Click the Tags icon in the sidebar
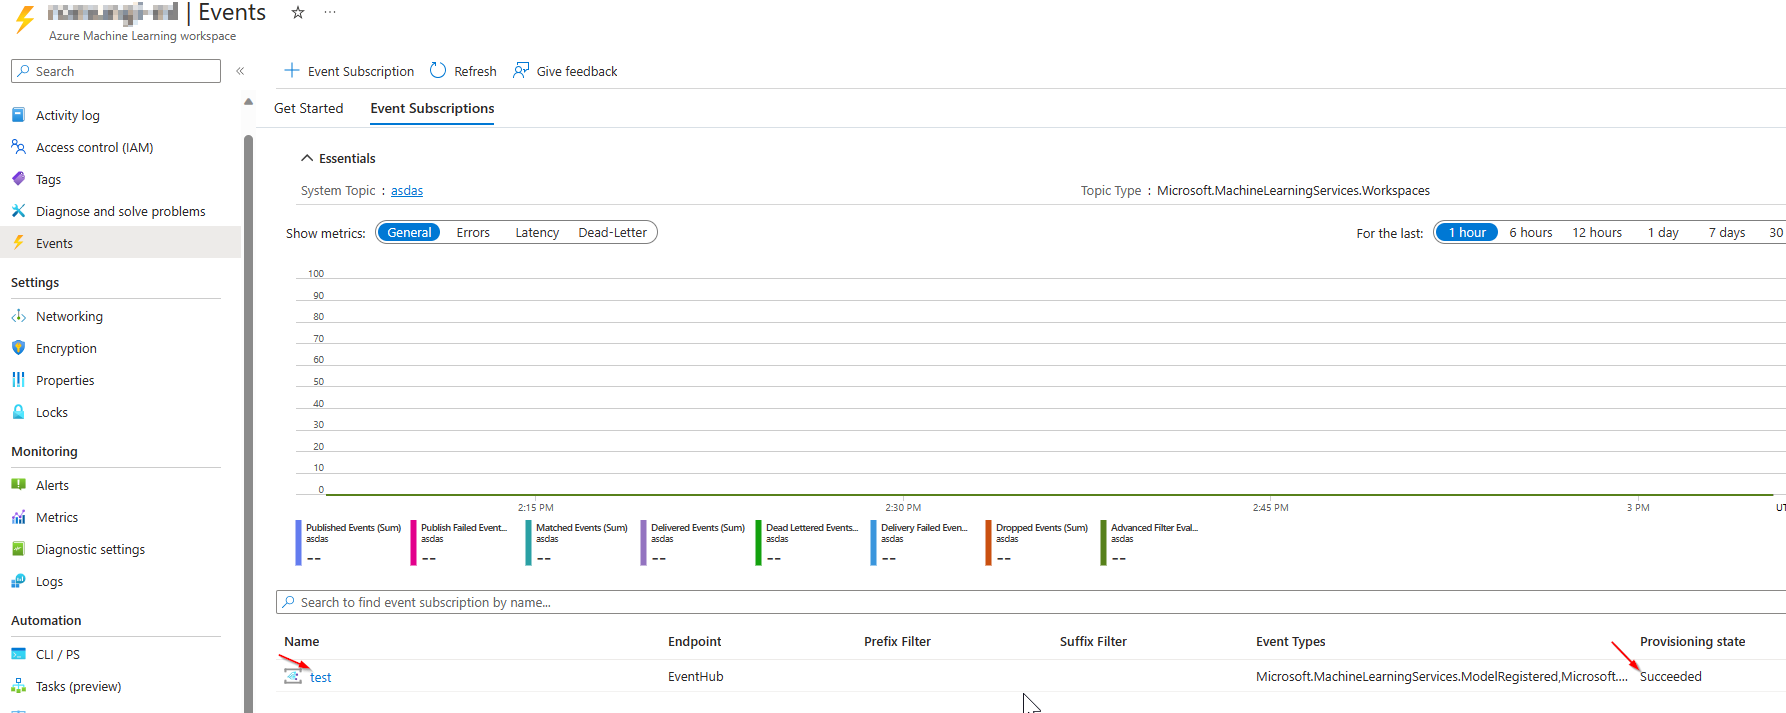This screenshot has width=1786, height=713. (x=18, y=179)
